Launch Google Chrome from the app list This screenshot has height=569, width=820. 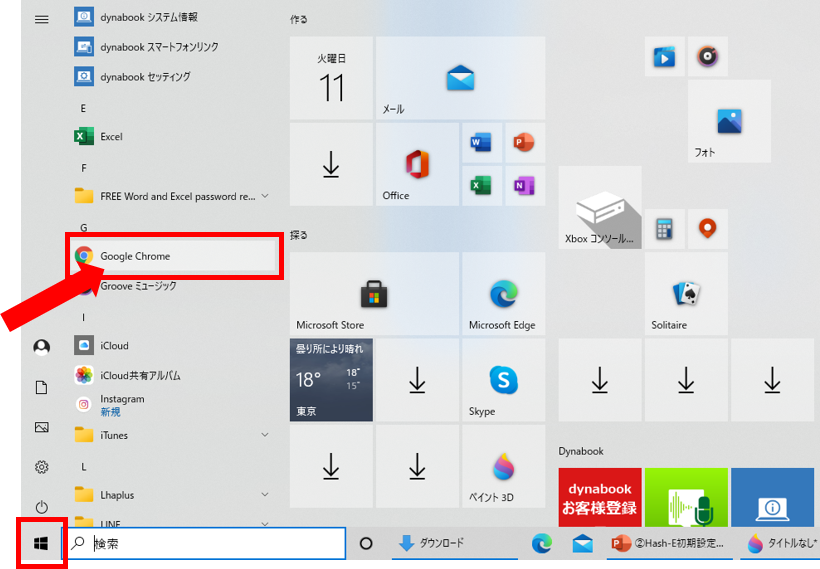pyautogui.click(x=174, y=256)
